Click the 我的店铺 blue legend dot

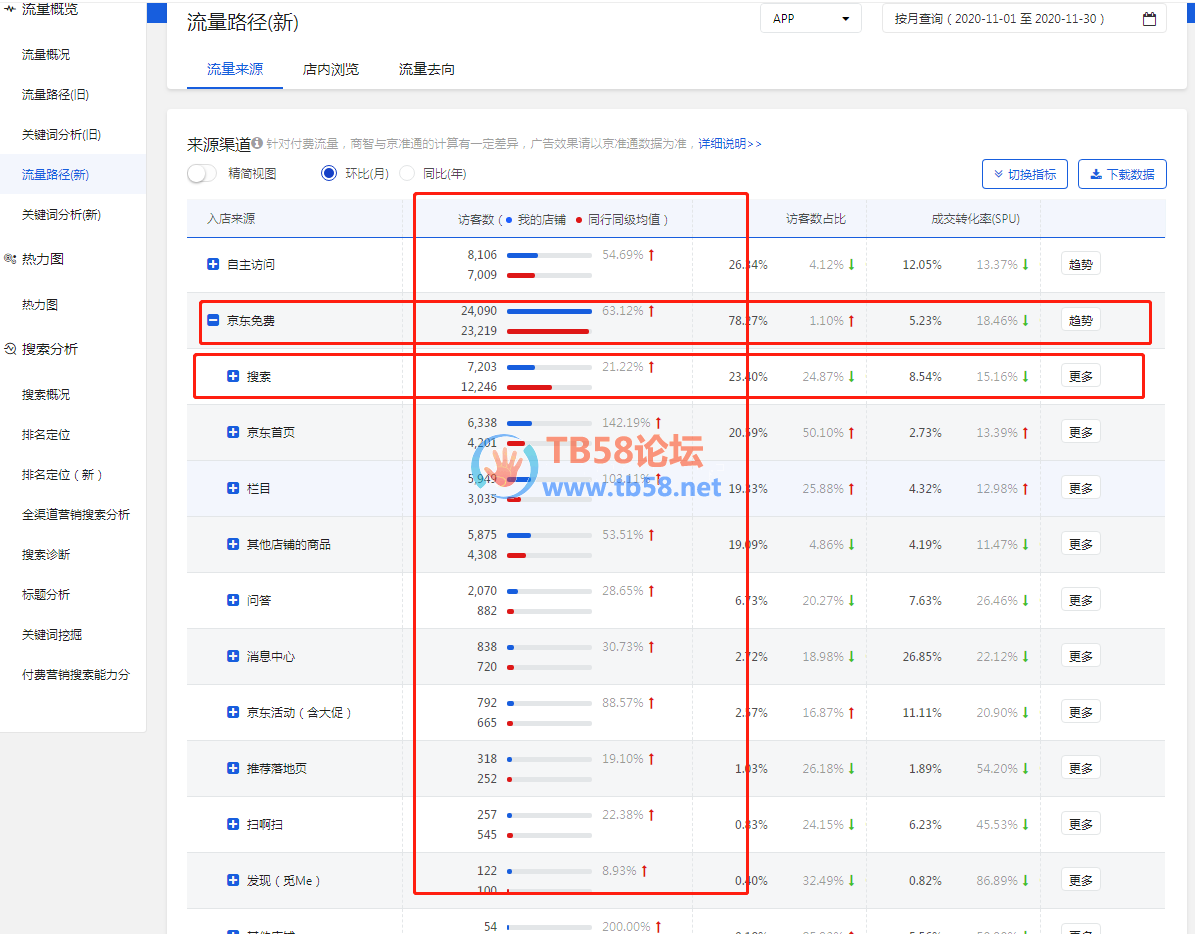509,220
